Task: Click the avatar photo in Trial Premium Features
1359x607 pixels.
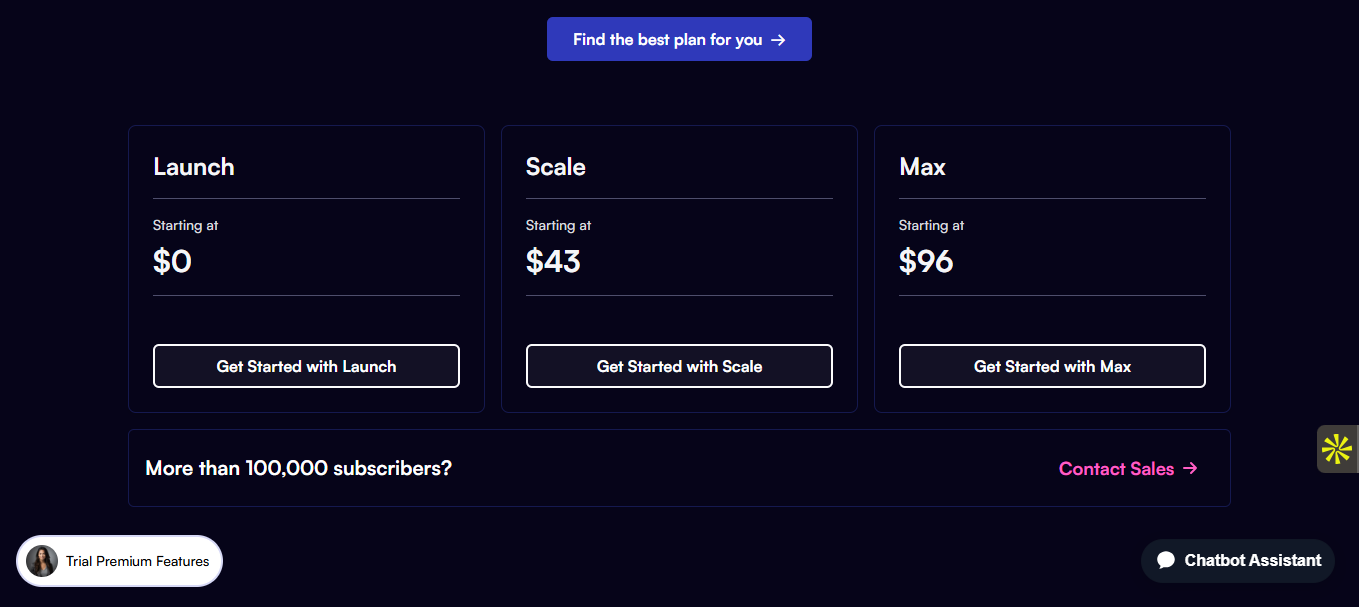Action: click(x=42, y=561)
